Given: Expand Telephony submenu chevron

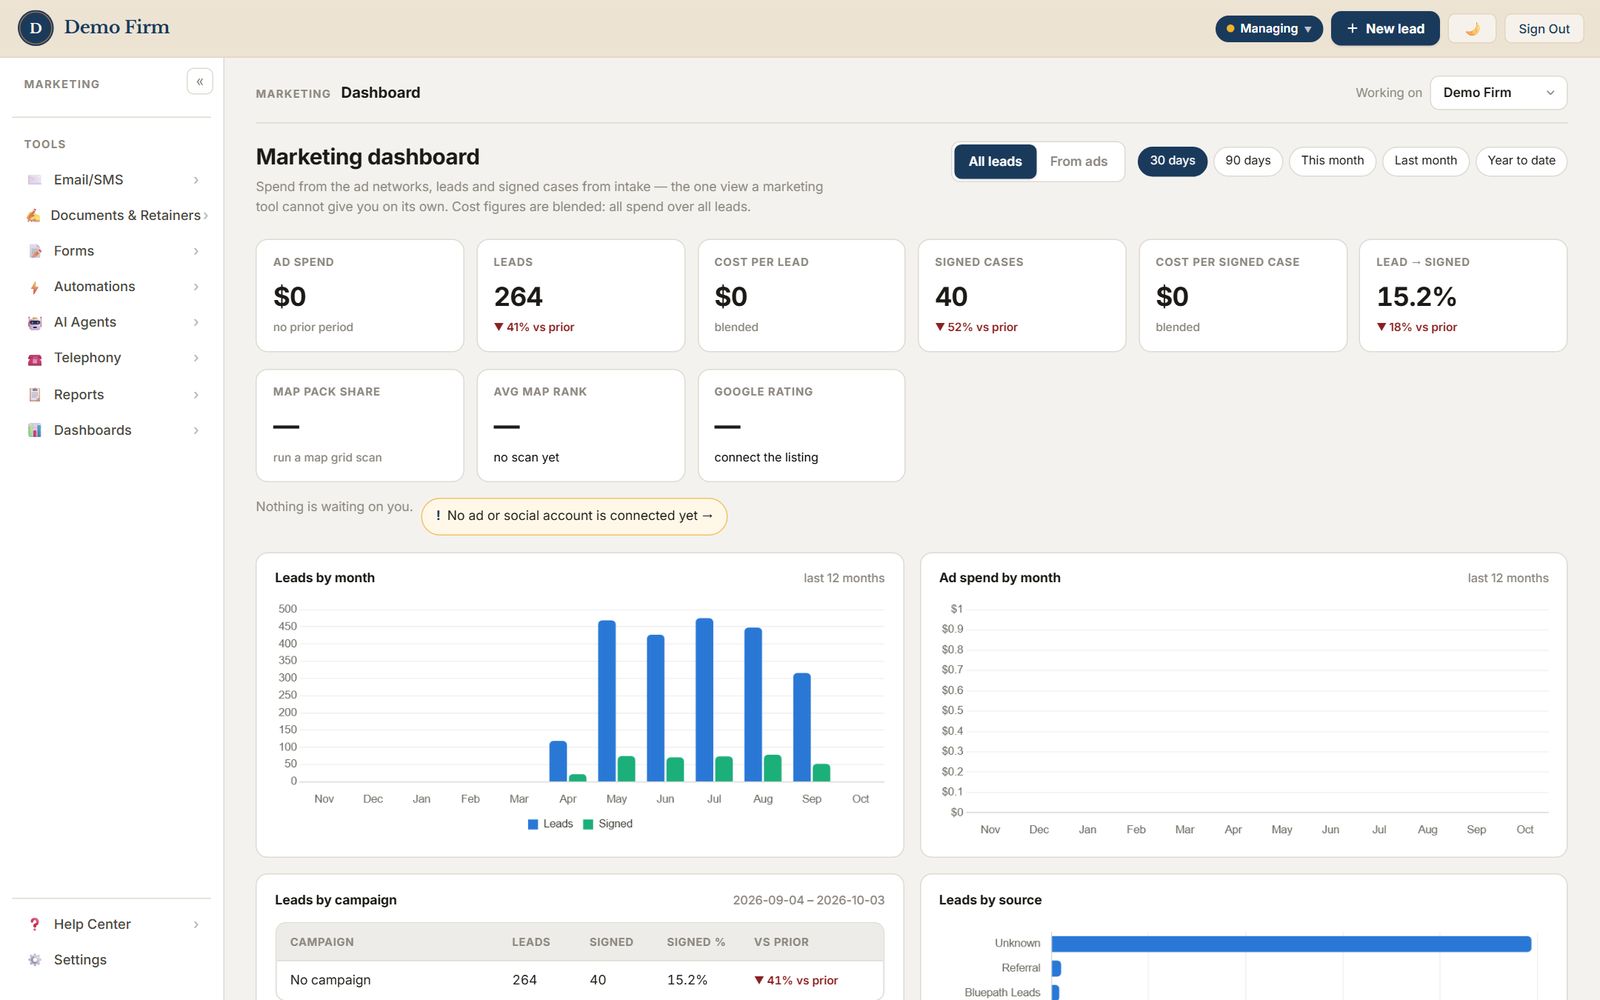Looking at the screenshot, I should coord(196,358).
